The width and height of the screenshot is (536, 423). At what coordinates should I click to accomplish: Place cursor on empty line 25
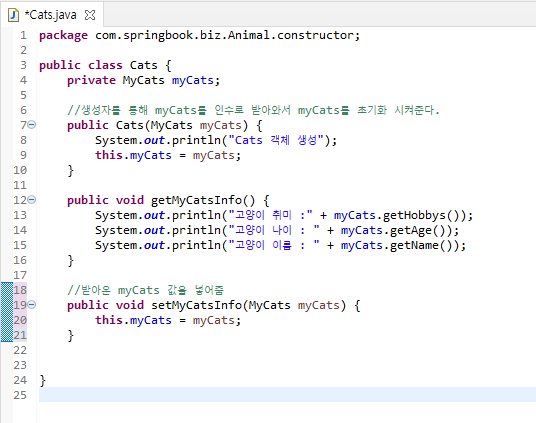[287, 395]
